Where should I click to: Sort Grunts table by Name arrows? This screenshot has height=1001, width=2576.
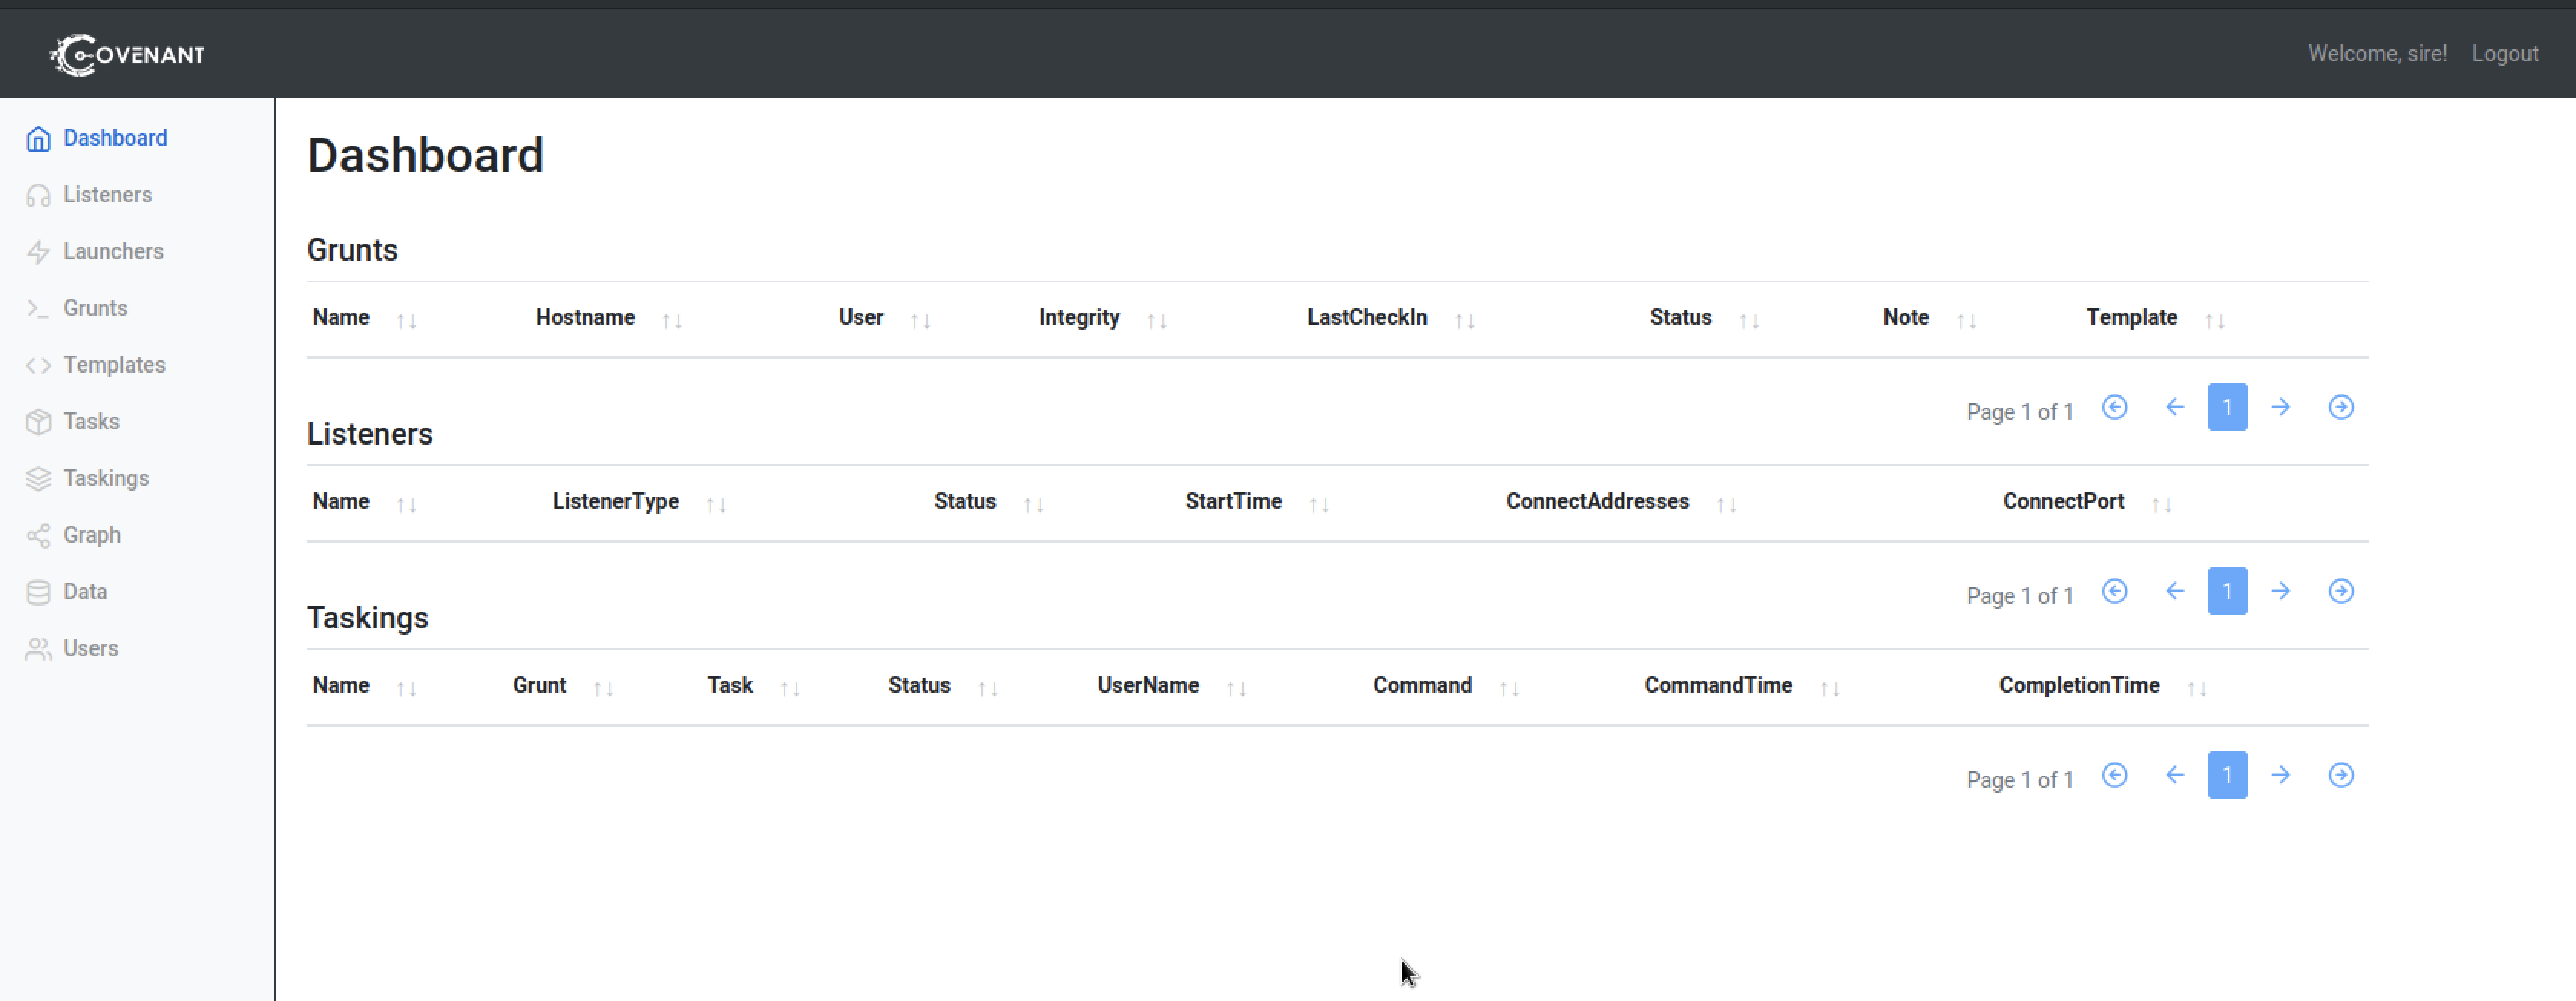pyautogui.click(x=406, y=321)
